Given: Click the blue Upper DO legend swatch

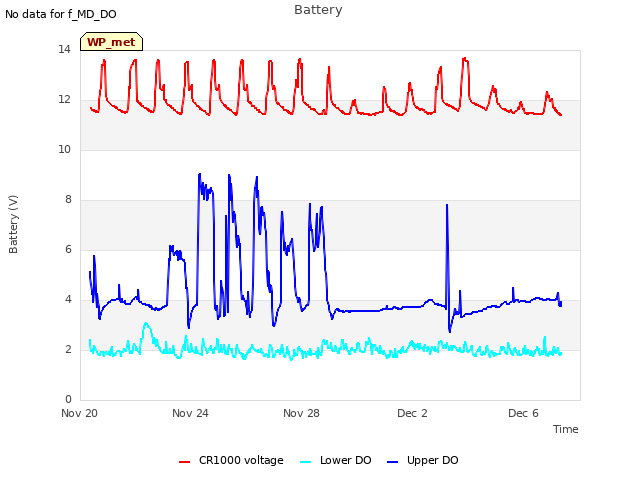Looking at the screenshot, I should tap(393, 462).
